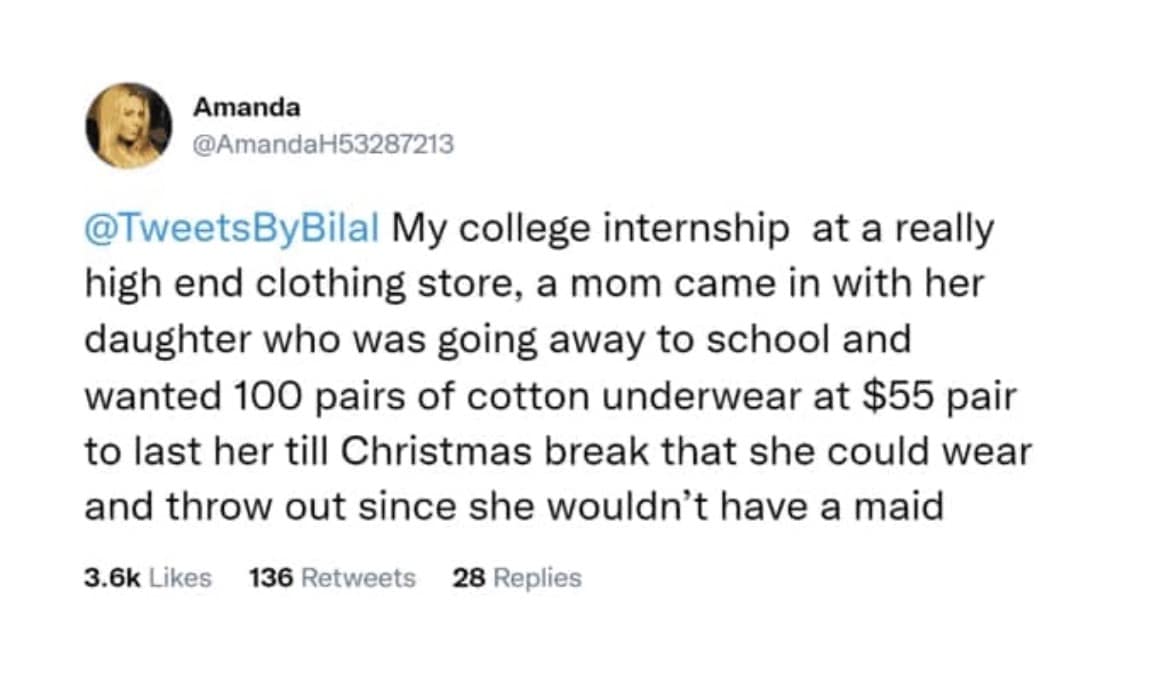
Task: View the Replies label
Action: click(x=537, y=577)
